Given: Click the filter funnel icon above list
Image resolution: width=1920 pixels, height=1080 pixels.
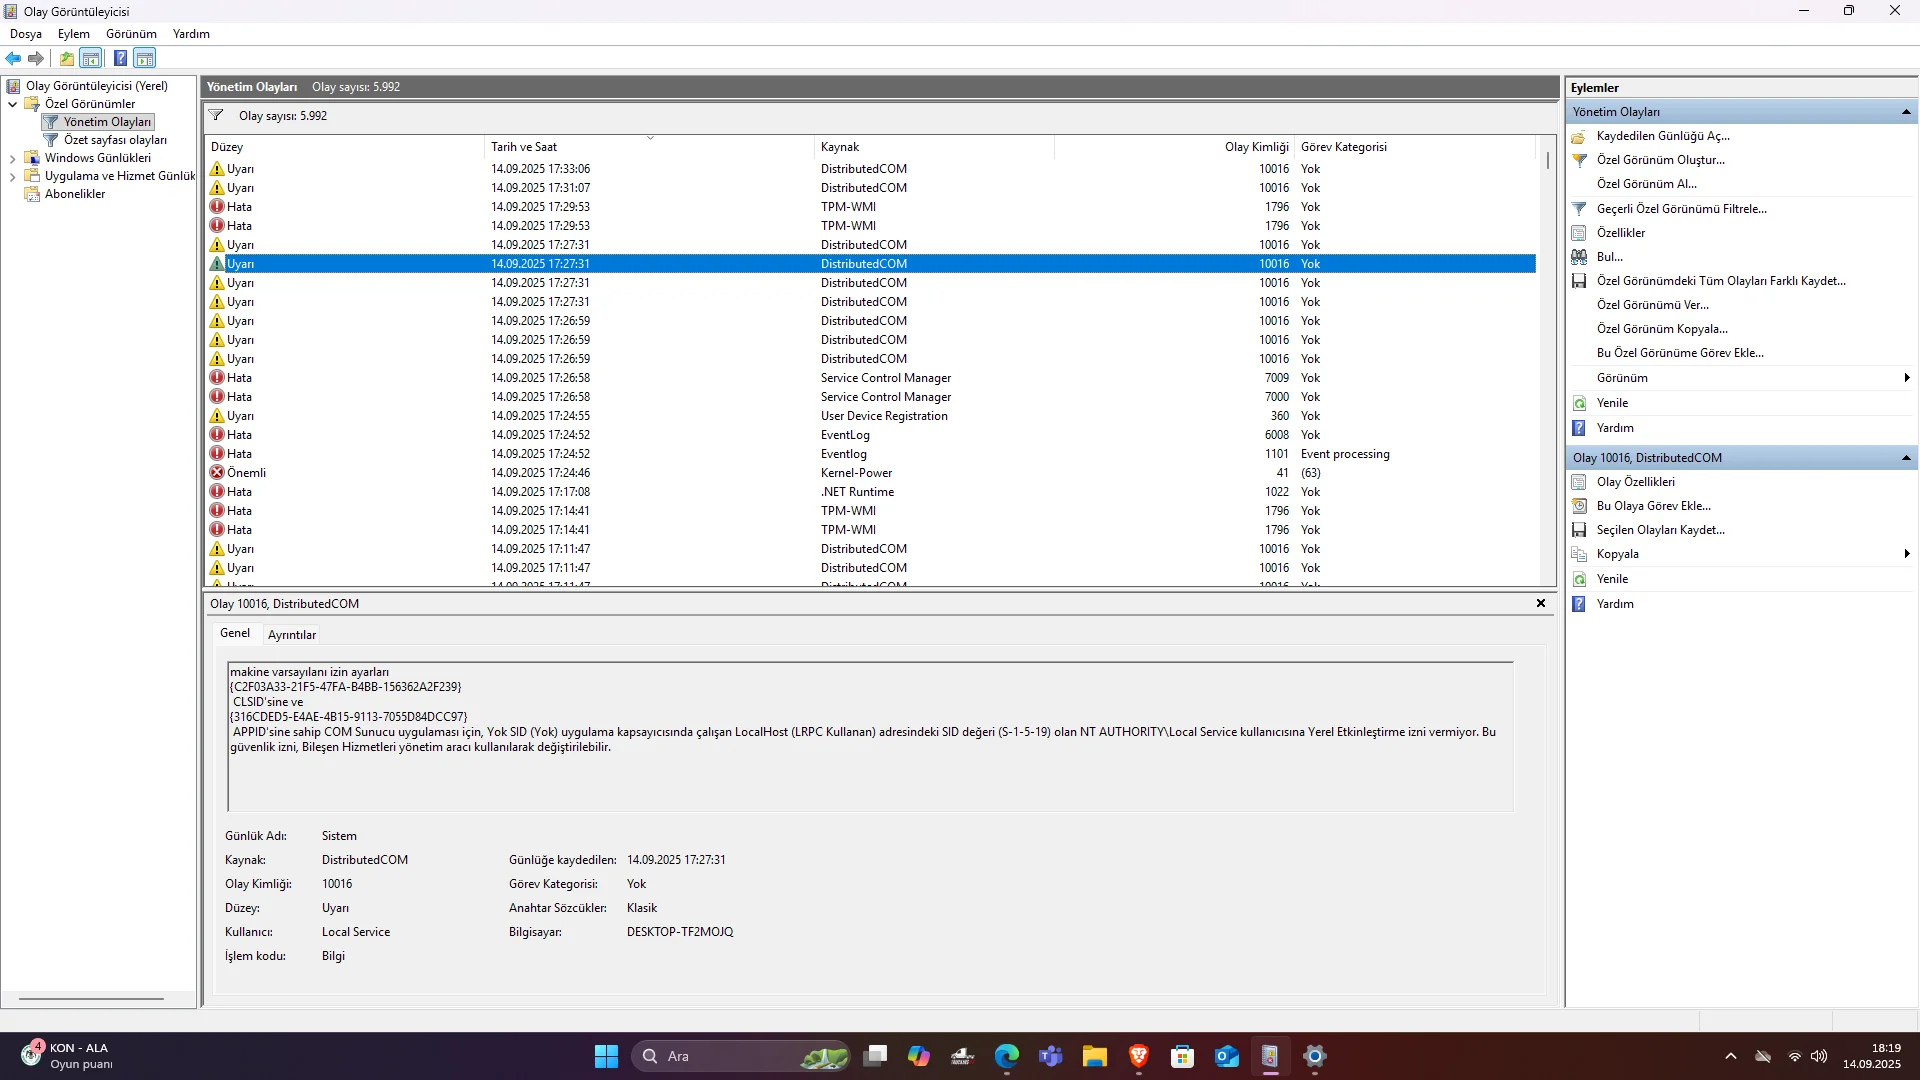Looking at the screenshot, I should click(216, 116).
